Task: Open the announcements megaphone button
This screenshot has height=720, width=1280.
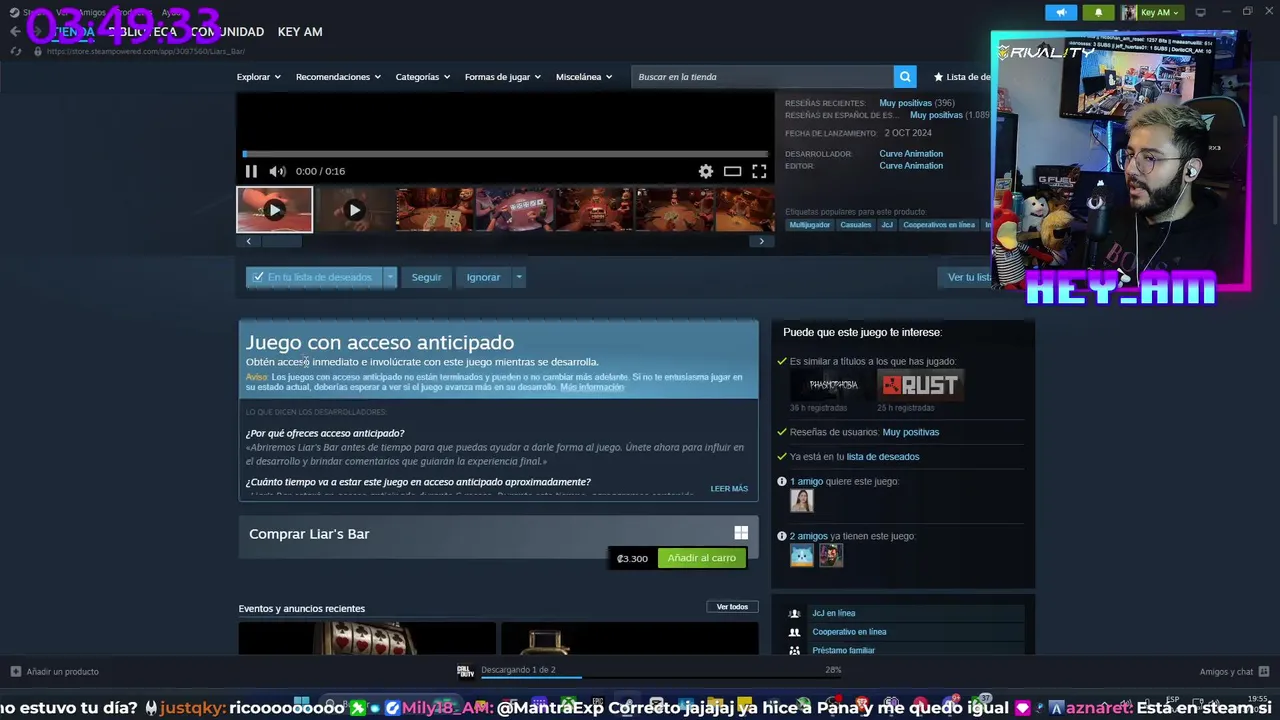Action: 1061,12
